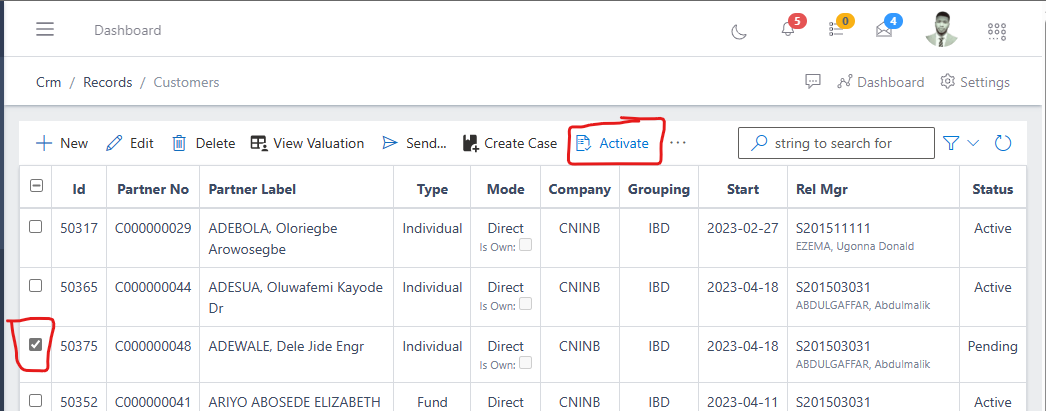This screenshot has width=1046, height=411.
Task: Click the Pending status cell
Action: pyautogui.click(x=993, y=346)
